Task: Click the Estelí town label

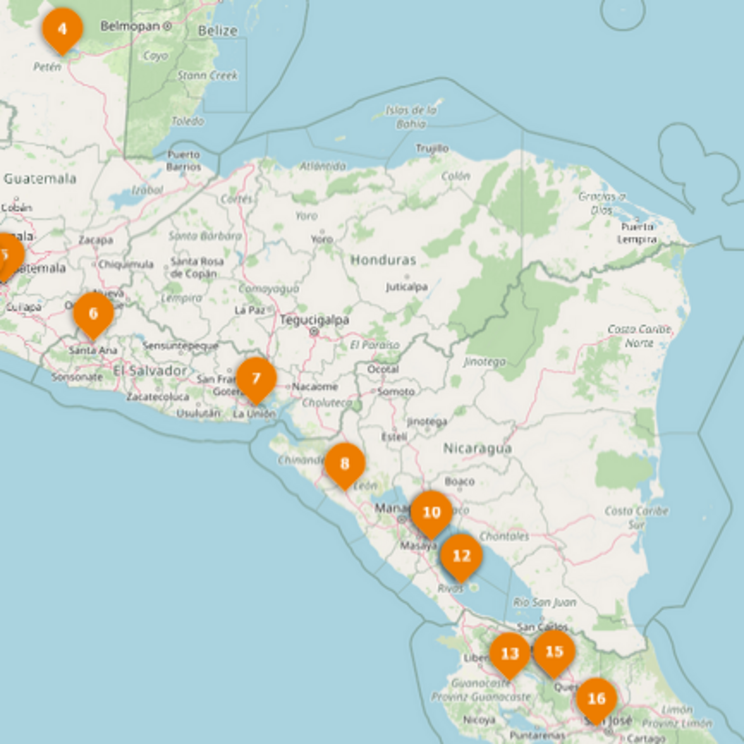Action: (x=394, y=437)
